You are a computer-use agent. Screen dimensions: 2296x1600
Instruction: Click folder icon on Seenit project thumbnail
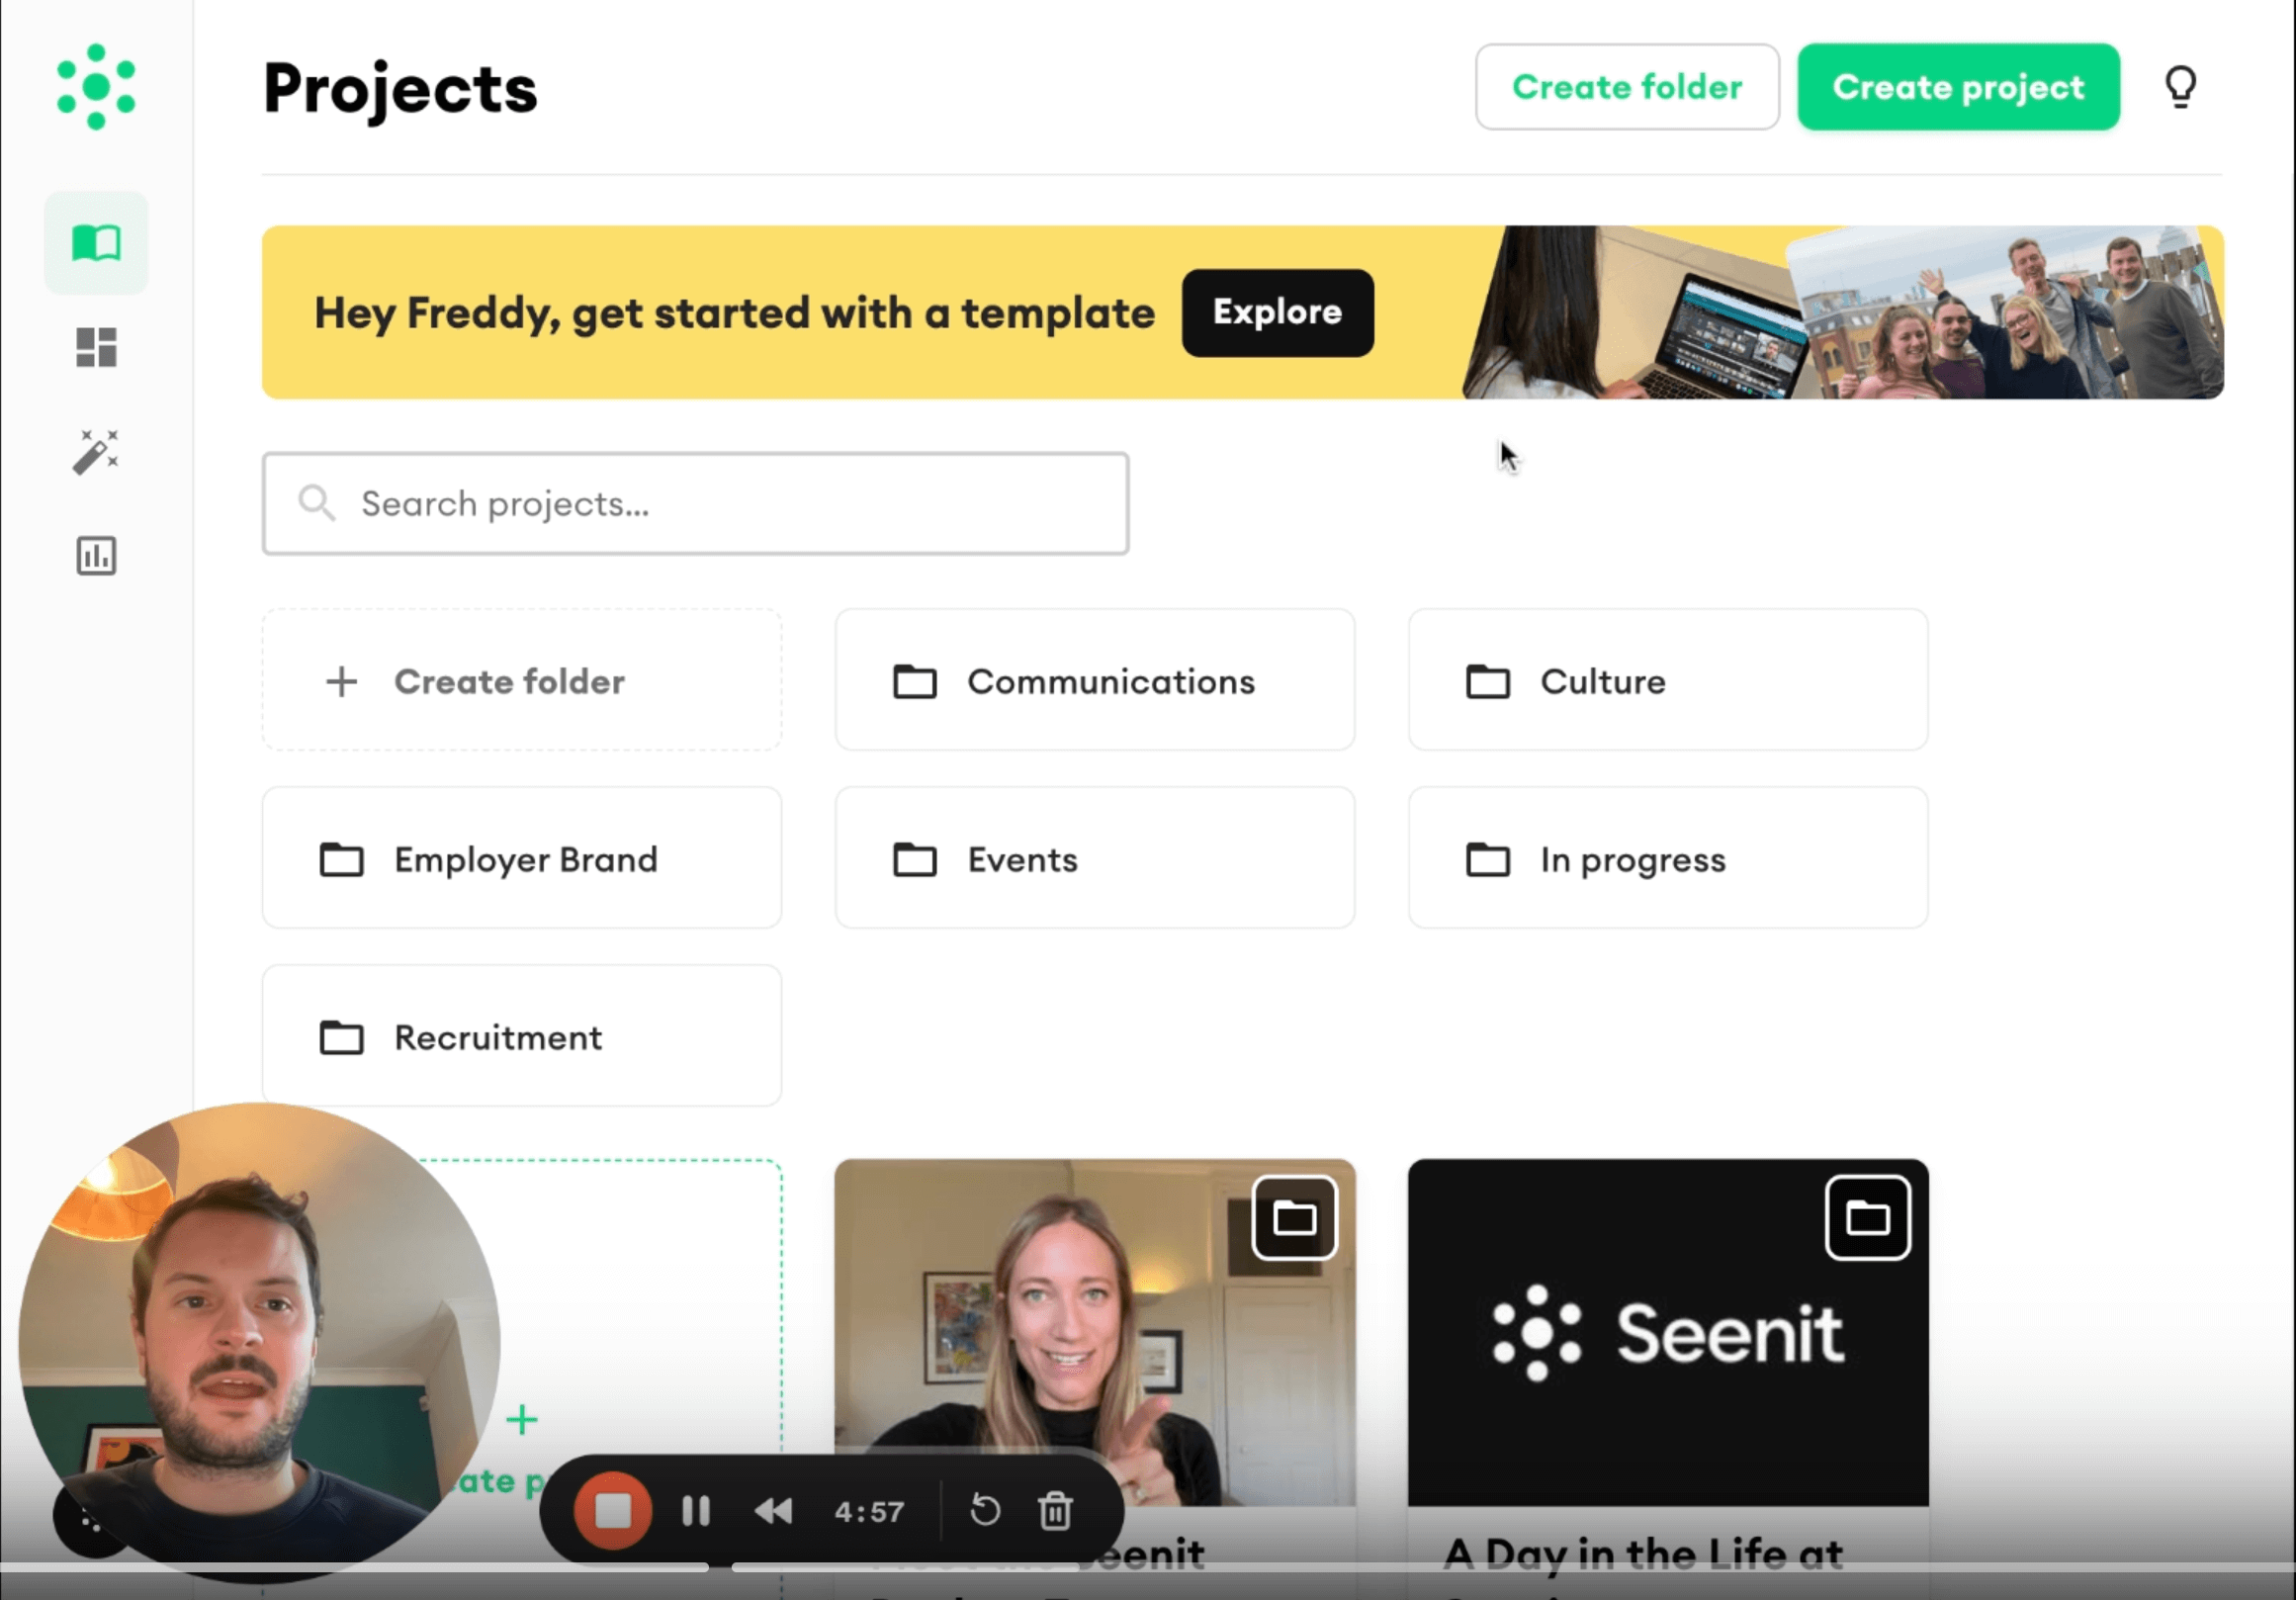tap(1867, 1218)
